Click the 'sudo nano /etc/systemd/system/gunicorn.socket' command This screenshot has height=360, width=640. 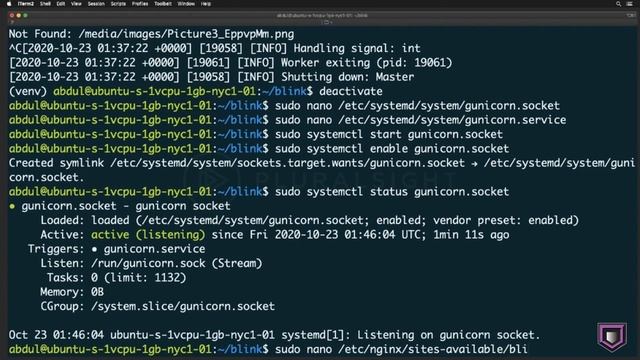coord(417,105)
